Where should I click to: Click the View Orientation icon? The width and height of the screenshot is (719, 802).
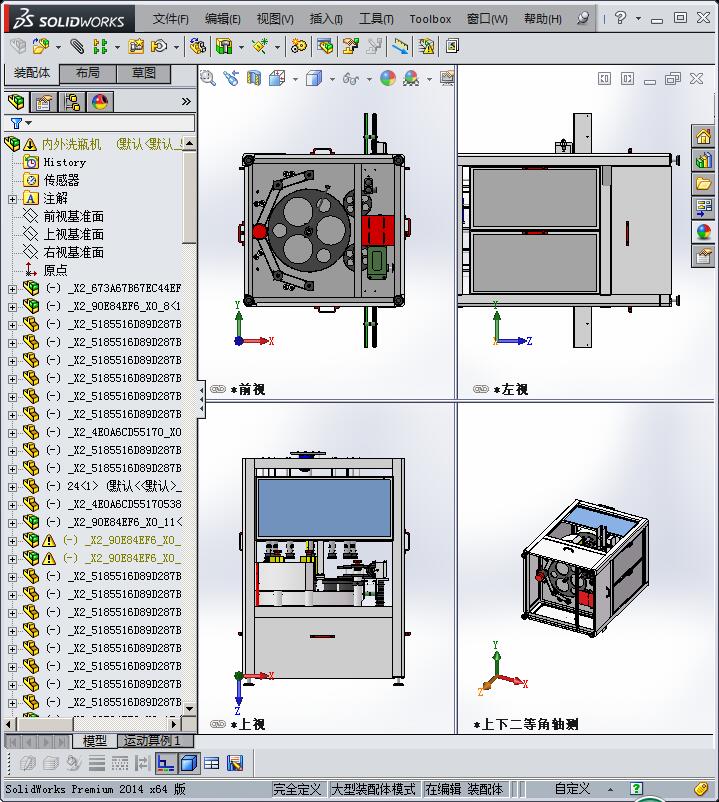(277, 78)
